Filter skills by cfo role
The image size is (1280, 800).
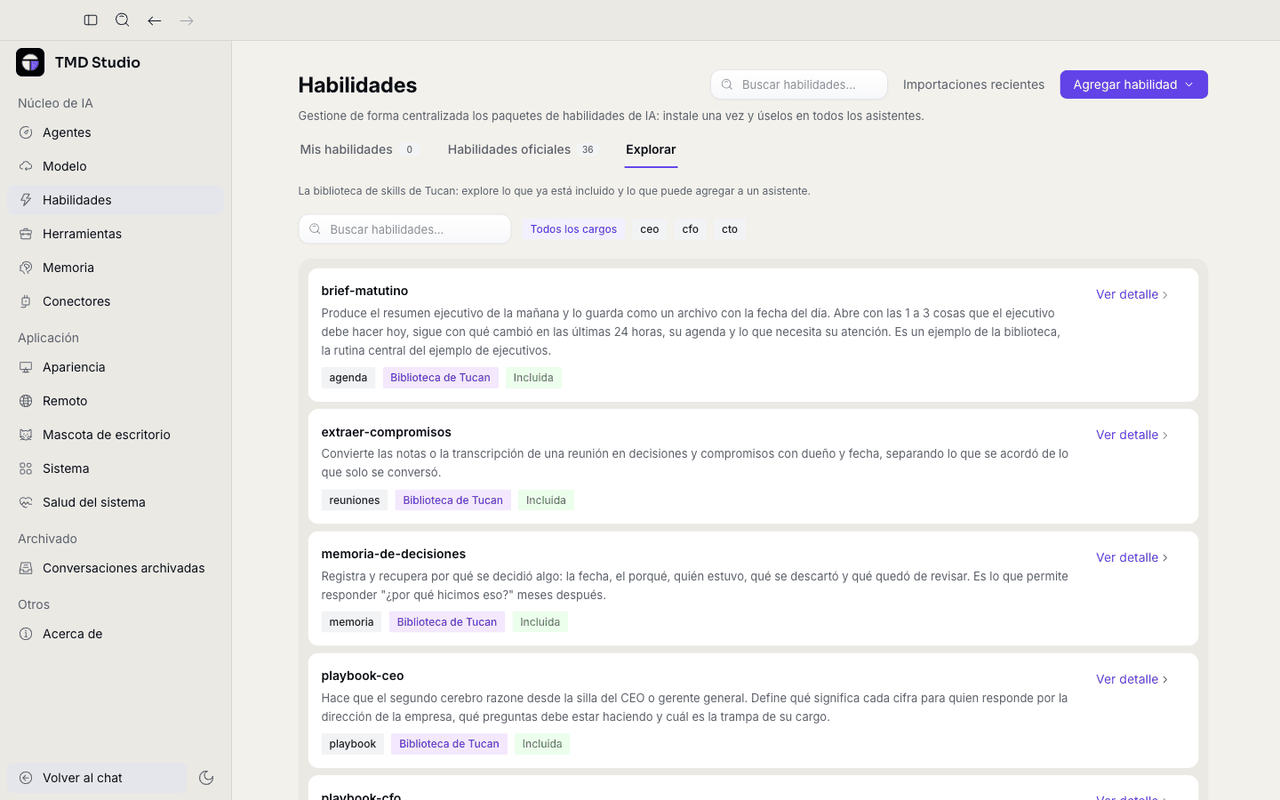coord(691,229)
